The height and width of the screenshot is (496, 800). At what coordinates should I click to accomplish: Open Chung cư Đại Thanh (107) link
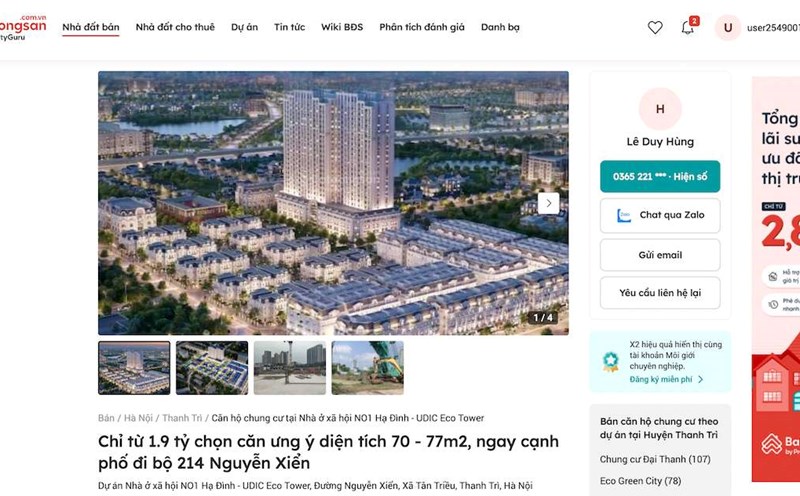pyautogui.click(x=655, y=459)
